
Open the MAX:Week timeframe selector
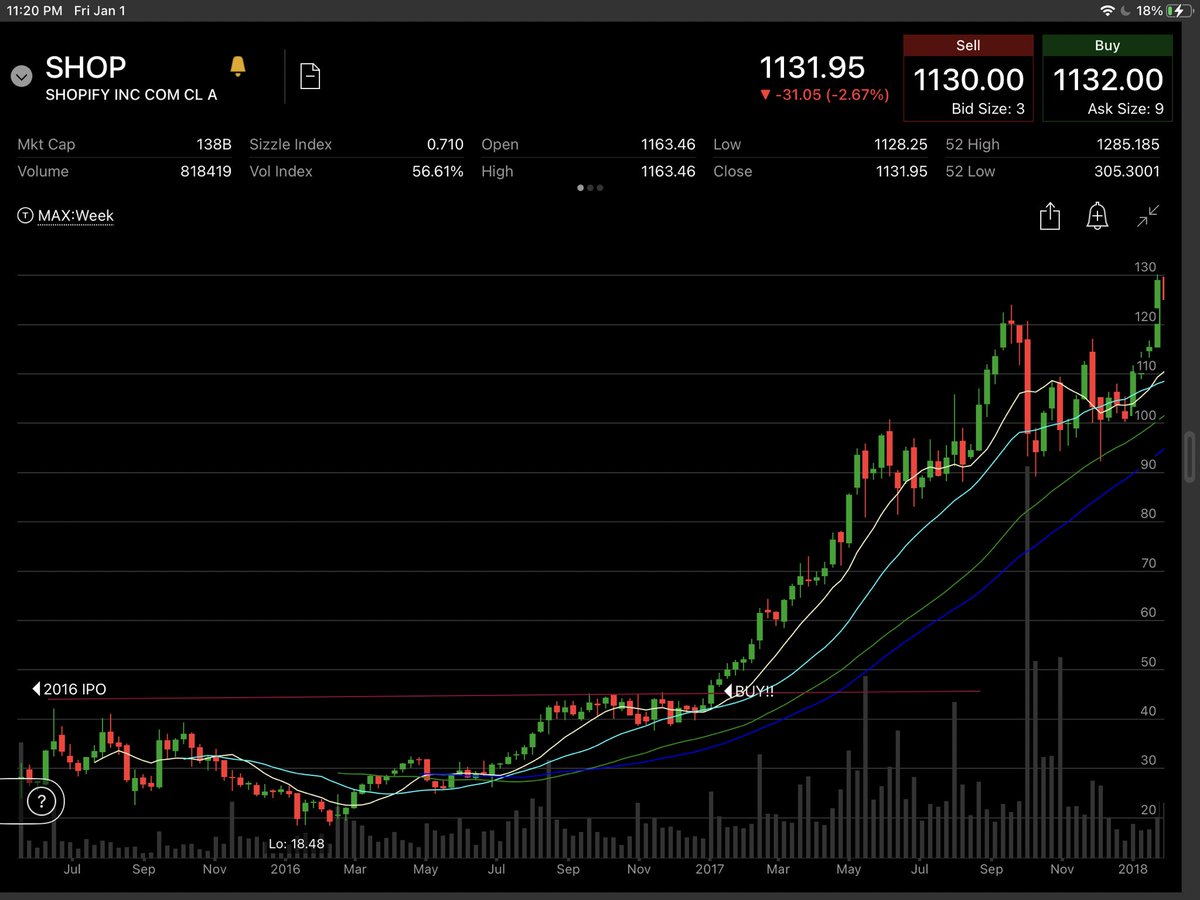pos(73,215)
